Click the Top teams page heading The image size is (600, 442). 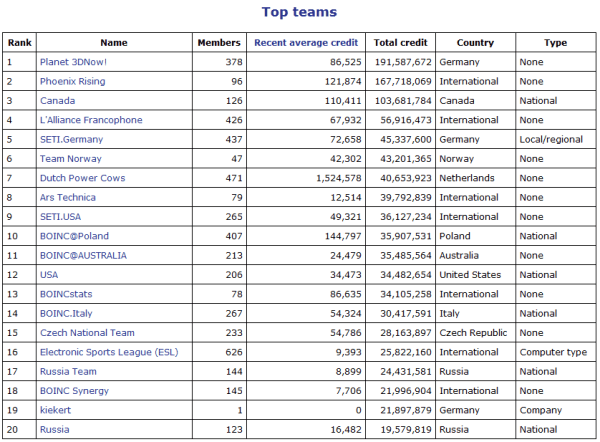(x=299, y=12)
